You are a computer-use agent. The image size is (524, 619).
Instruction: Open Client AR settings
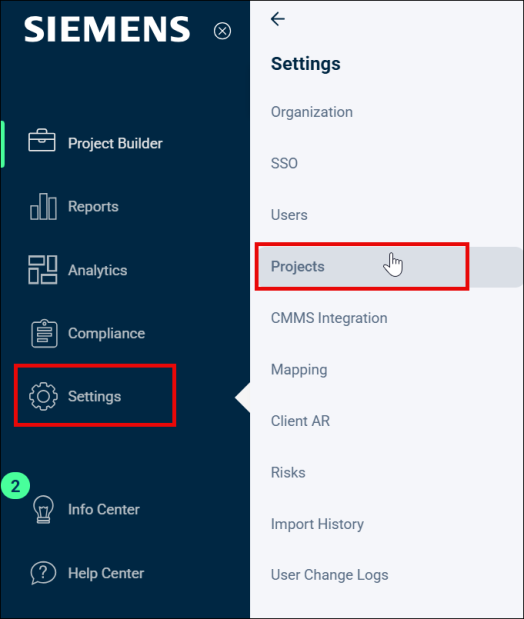[x=300, y=421]
